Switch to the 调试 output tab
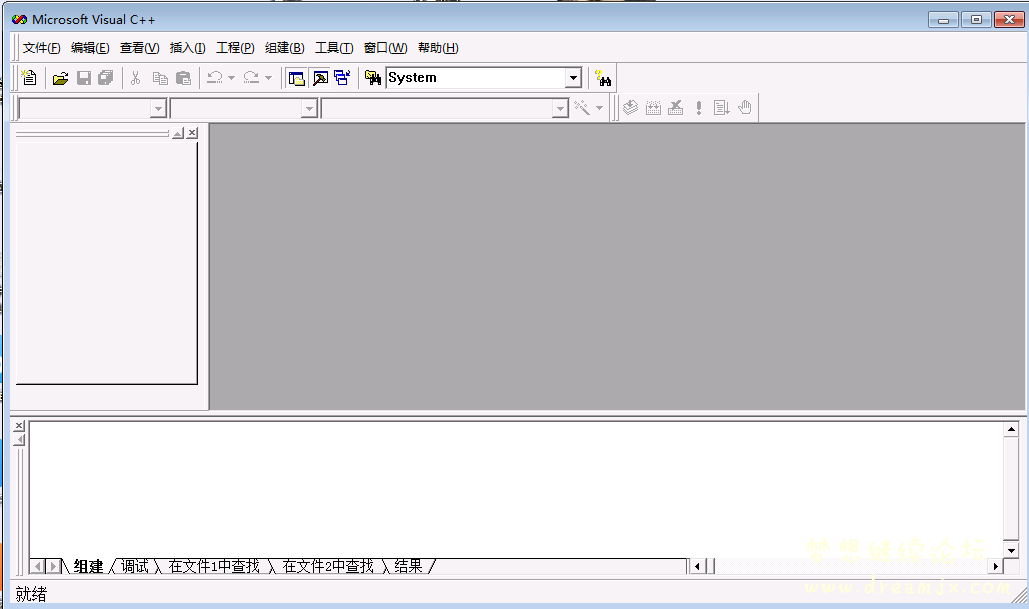Screen dimensions: 1029x609 click(x=135, y=566)
